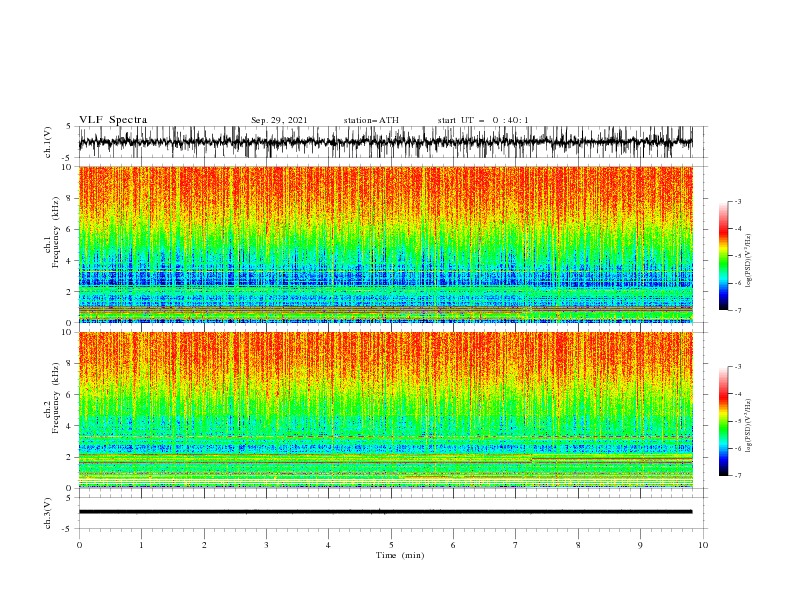Click the 'ch.3(V)' axis label
Viewport: 792px width, 612px height.
coord(48,513)
